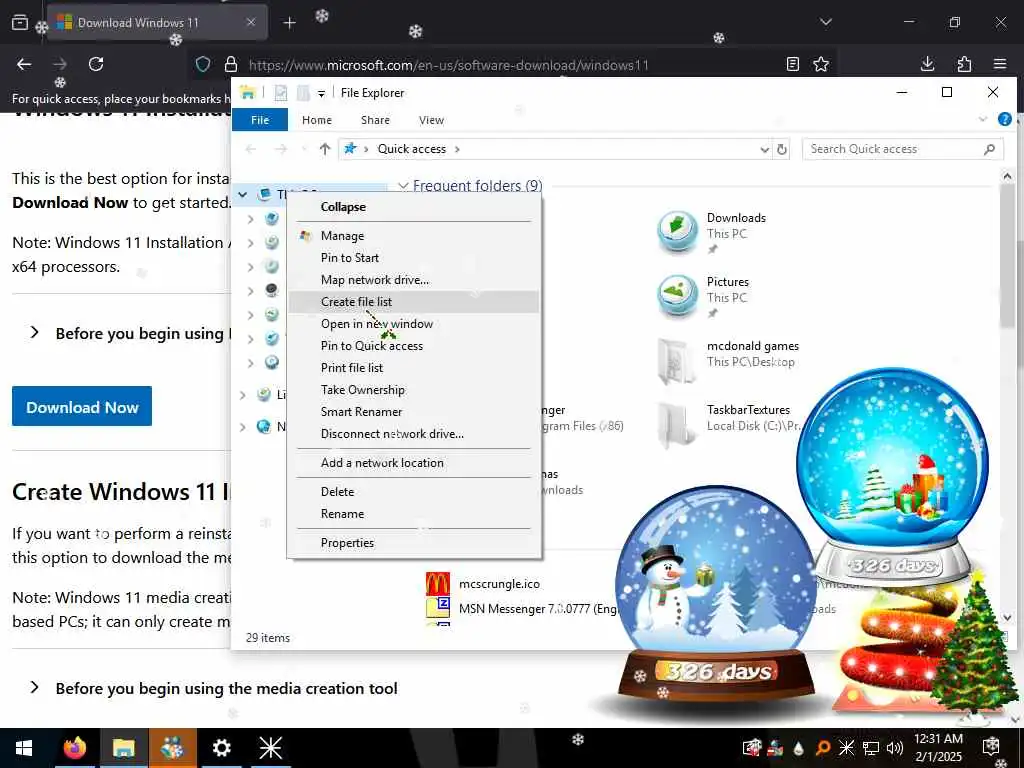Choose Rename in the context menu
This screenshot has width=1024, height=768.
[x=414, y=513]
